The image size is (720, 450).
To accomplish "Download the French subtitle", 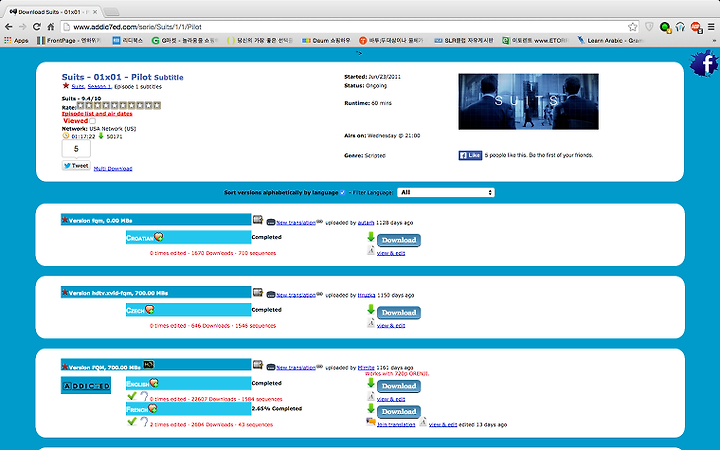I will pos(399,411).
